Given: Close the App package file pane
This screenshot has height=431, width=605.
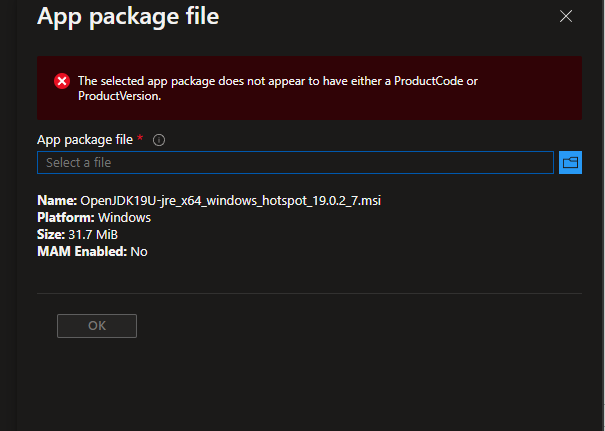Looking at the screenshot, I should tap(566, 16).
